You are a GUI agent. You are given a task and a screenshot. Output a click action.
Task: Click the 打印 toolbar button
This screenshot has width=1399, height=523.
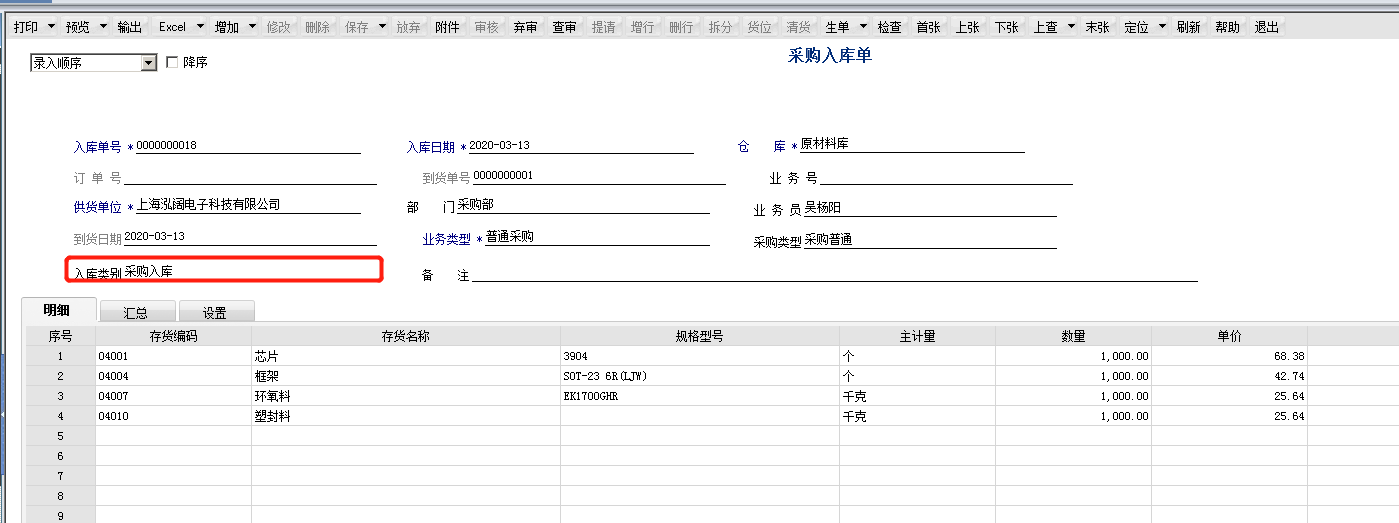25,28
